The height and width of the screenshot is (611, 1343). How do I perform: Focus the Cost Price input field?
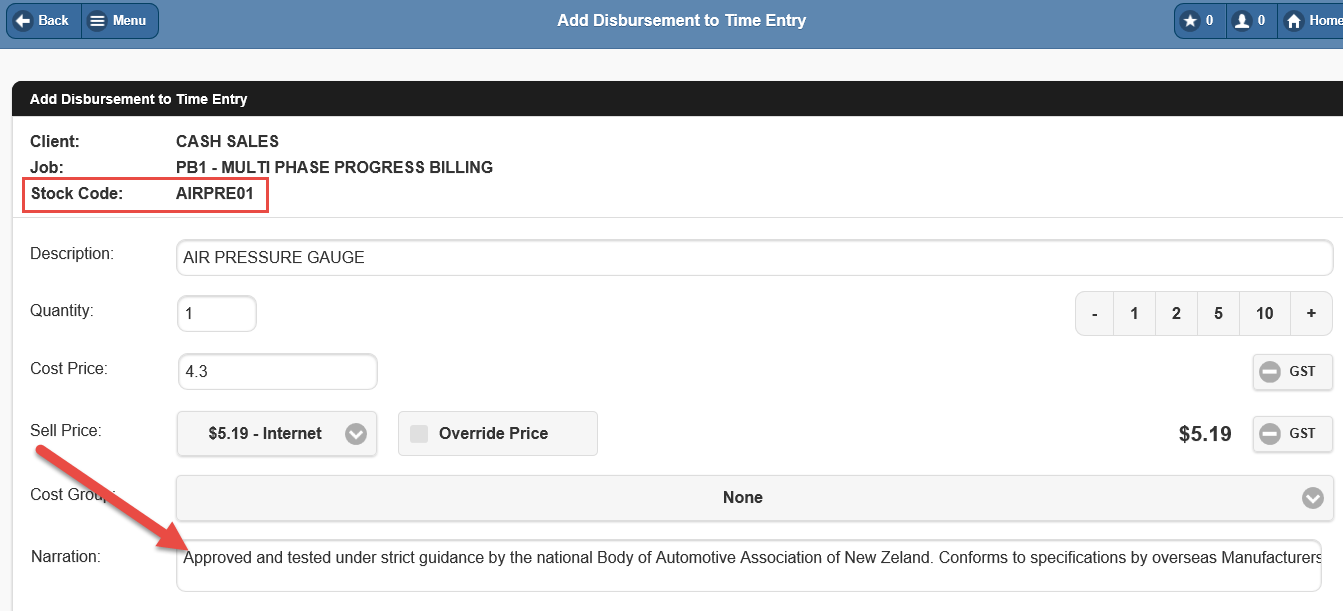[x=277, y=372]
